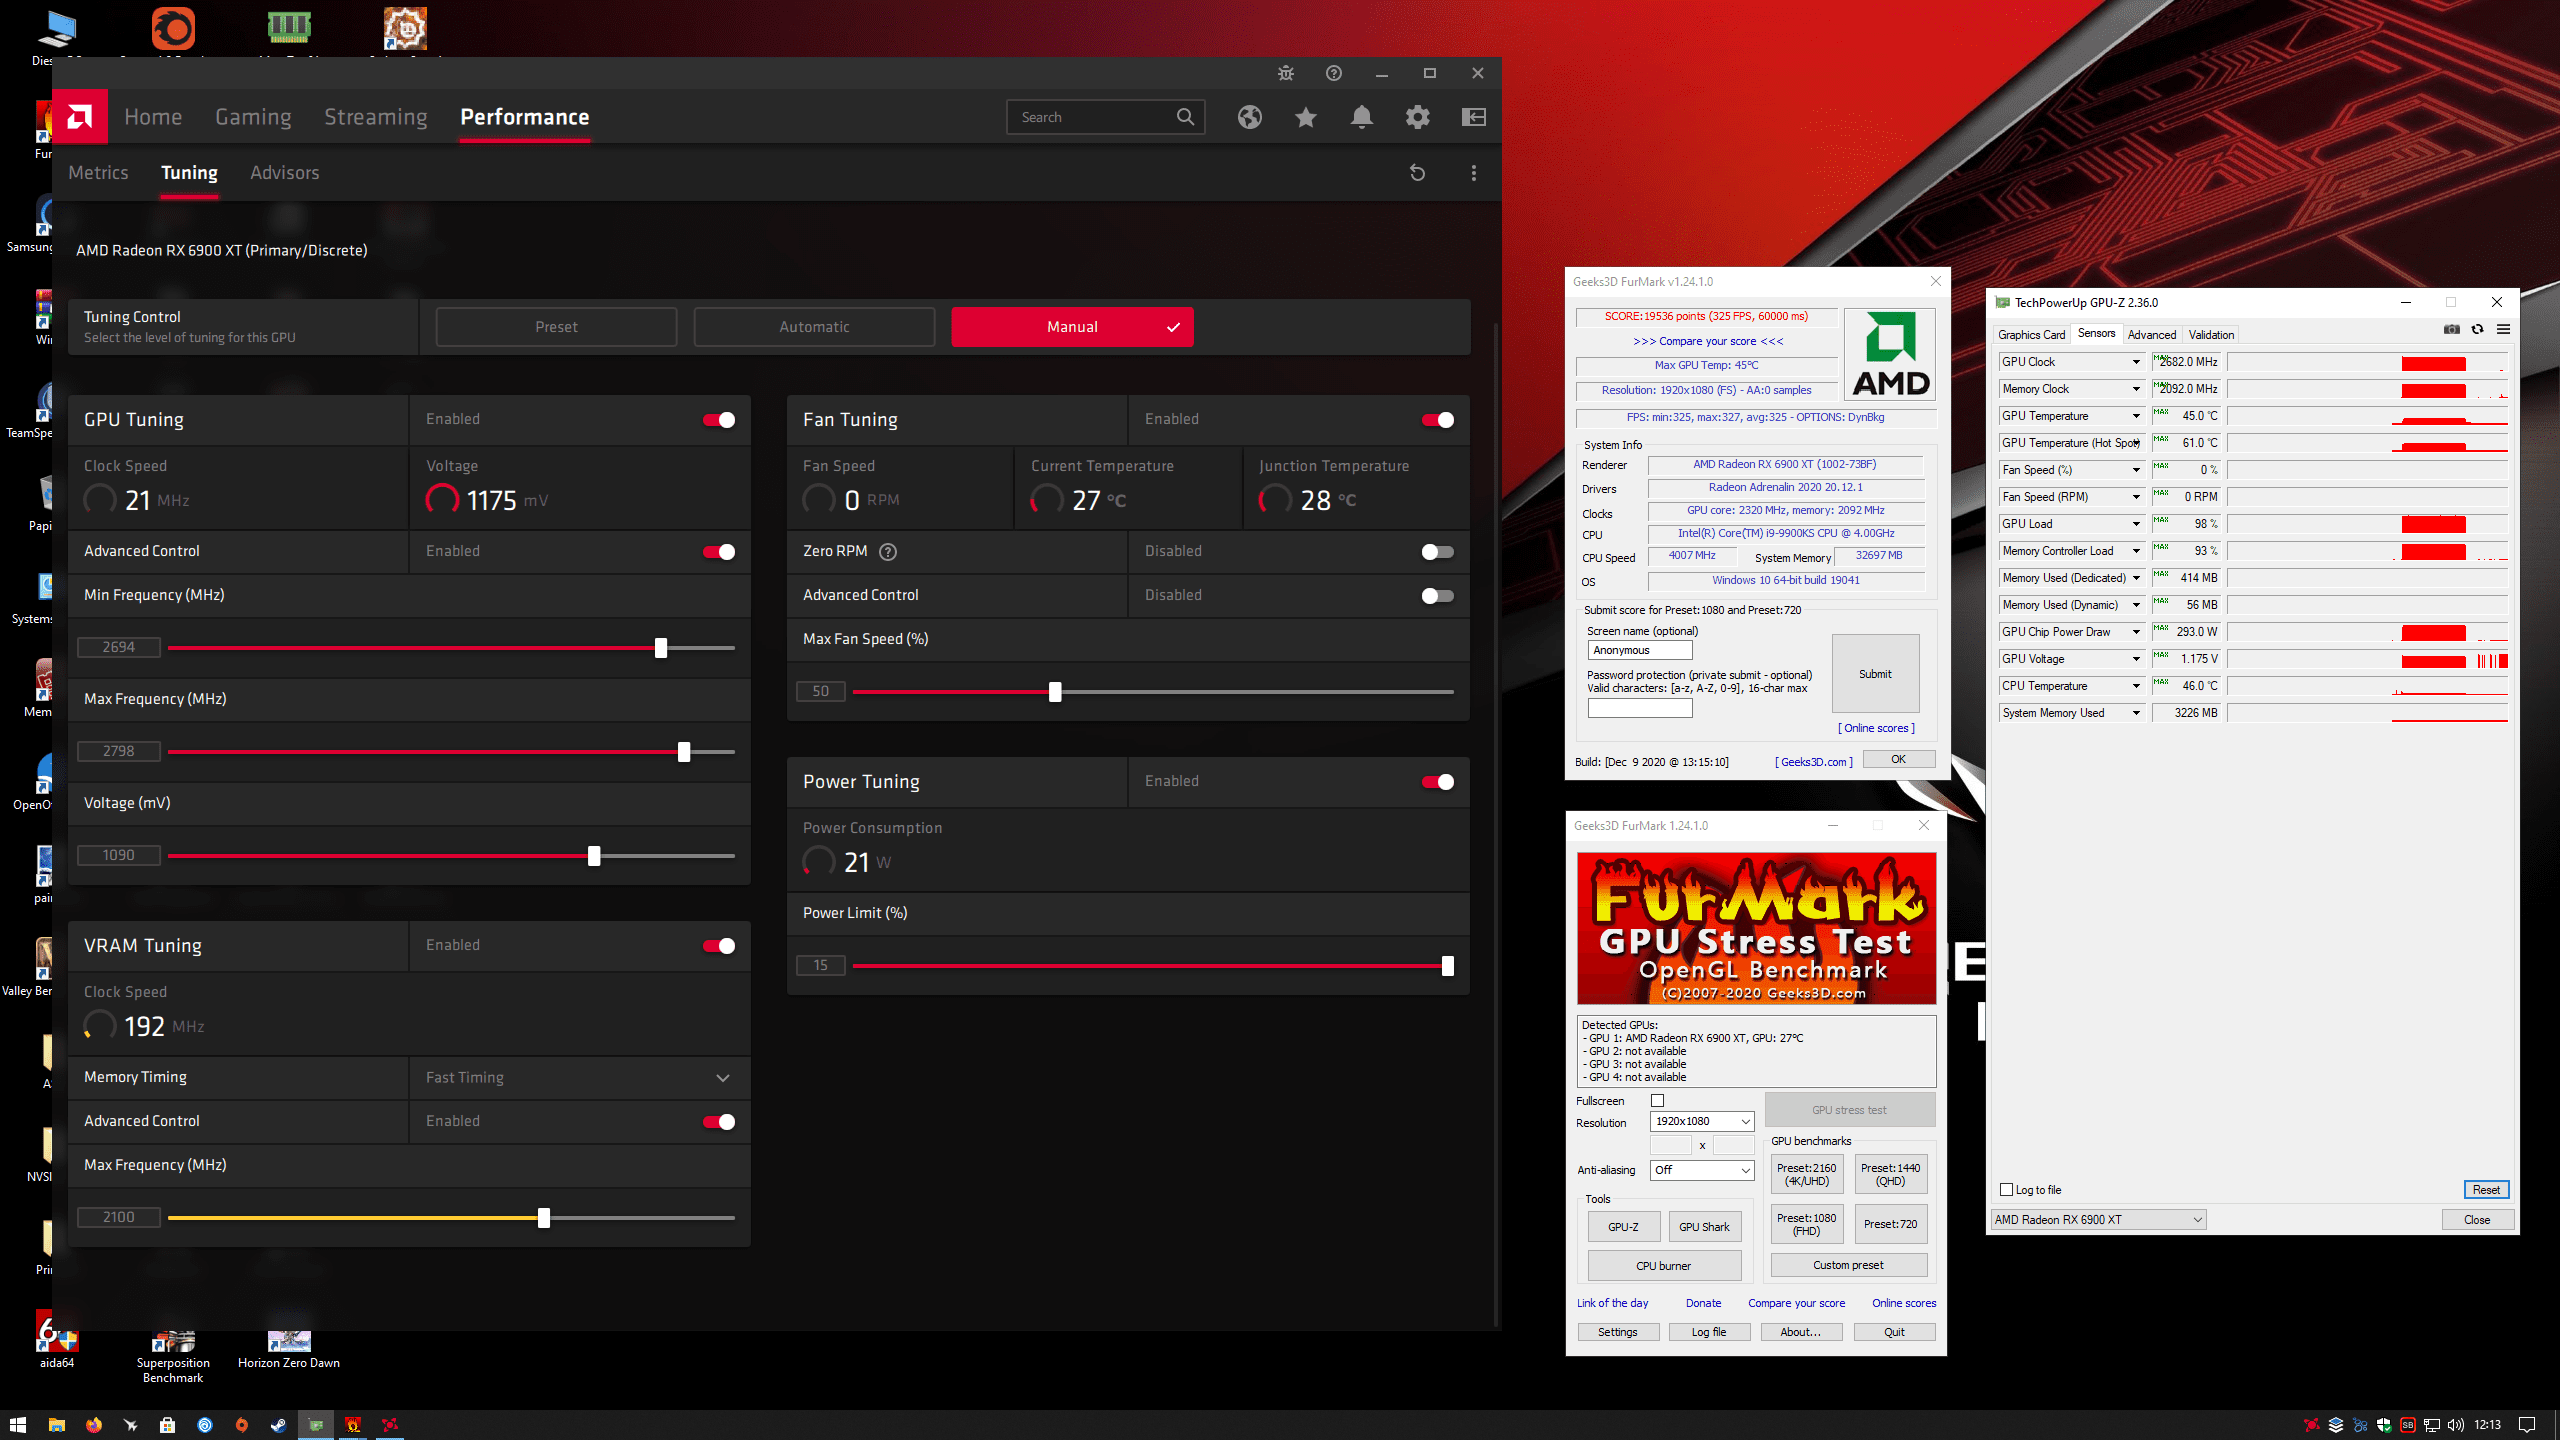This screenshot has width=2560, height=1440.
Task: Click the reset tuning arrow icon
Action: coord(1418,173)
